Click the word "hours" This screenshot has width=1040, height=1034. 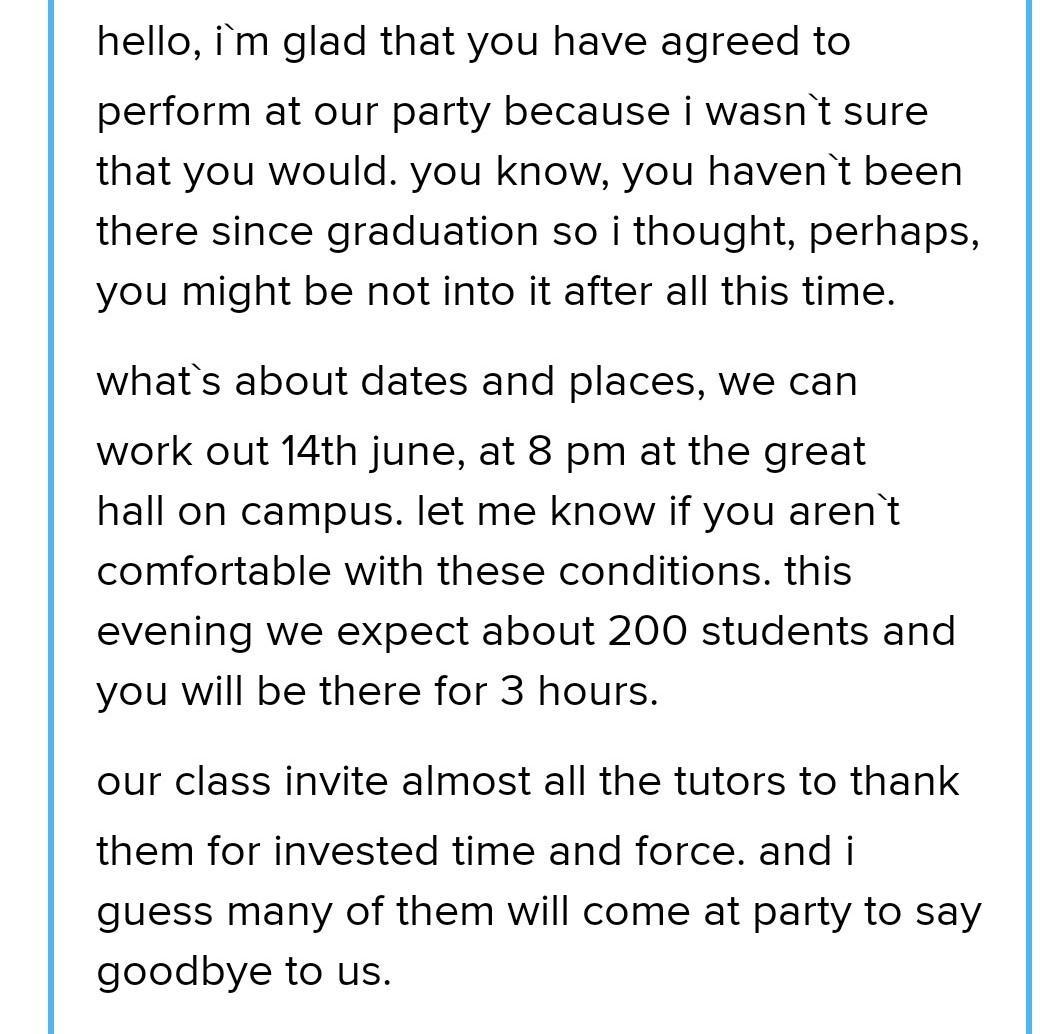[x=598, y=692]
